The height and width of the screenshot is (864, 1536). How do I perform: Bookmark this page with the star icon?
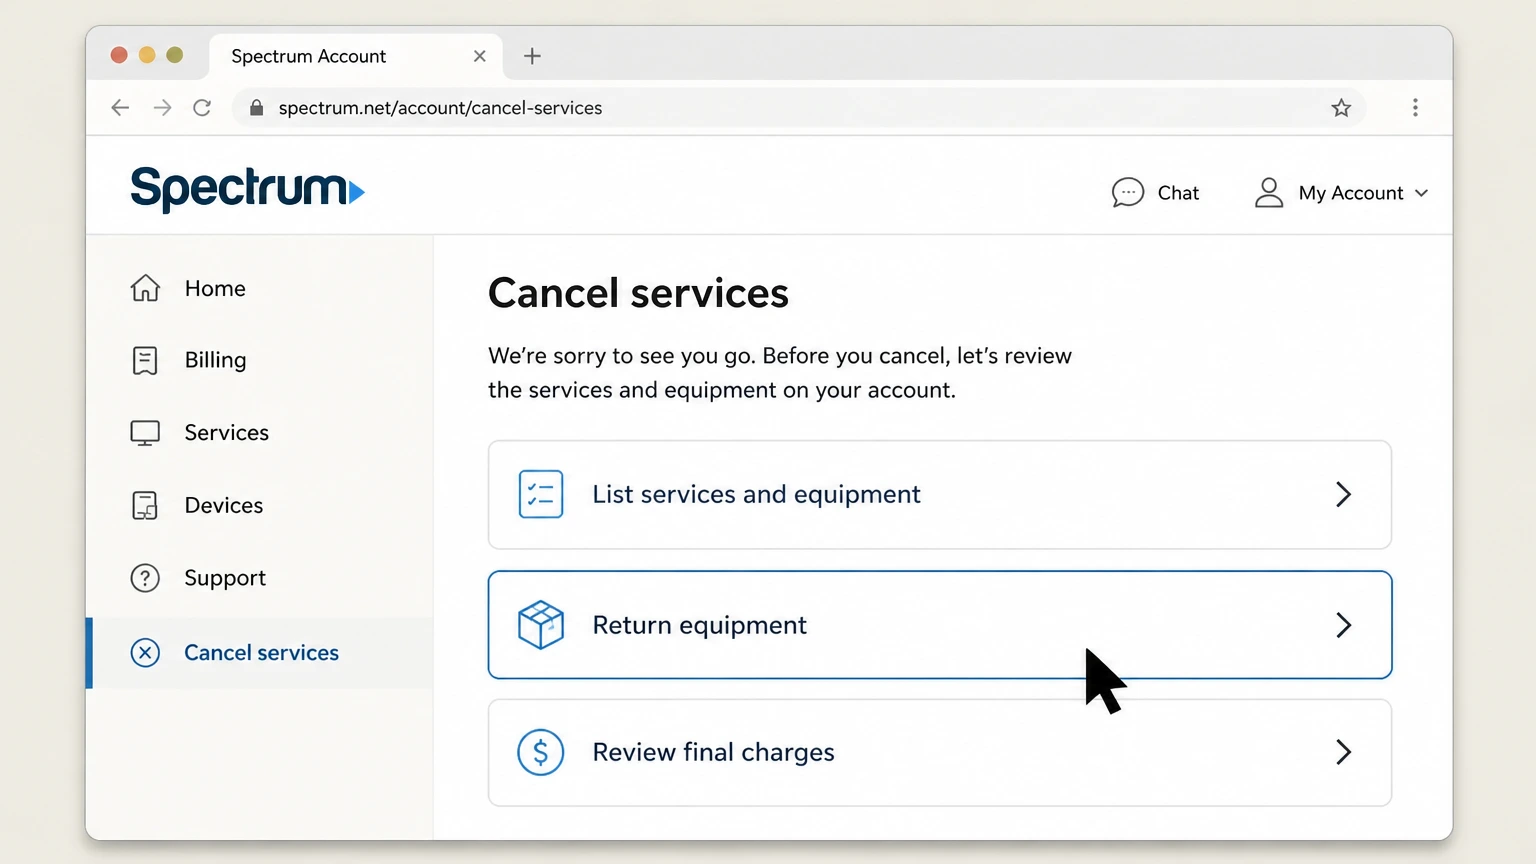(1341, 108)
